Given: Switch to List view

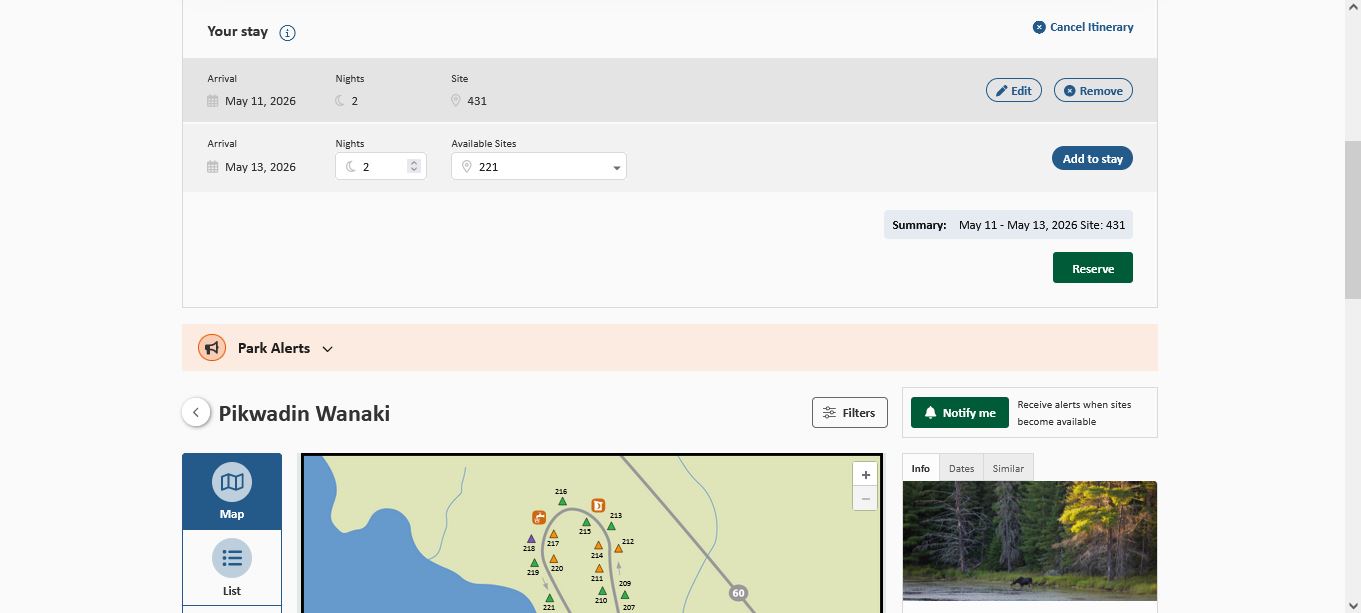Looking at the screenshot, I should (x=232, y=568).
